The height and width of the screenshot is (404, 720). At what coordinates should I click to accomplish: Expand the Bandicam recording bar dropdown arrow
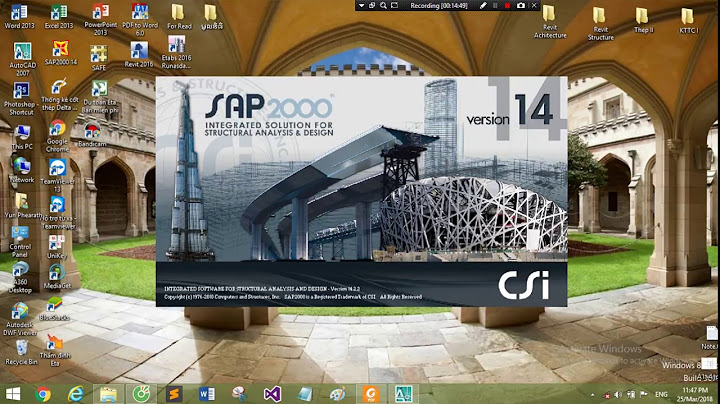[x=361, y=6]
